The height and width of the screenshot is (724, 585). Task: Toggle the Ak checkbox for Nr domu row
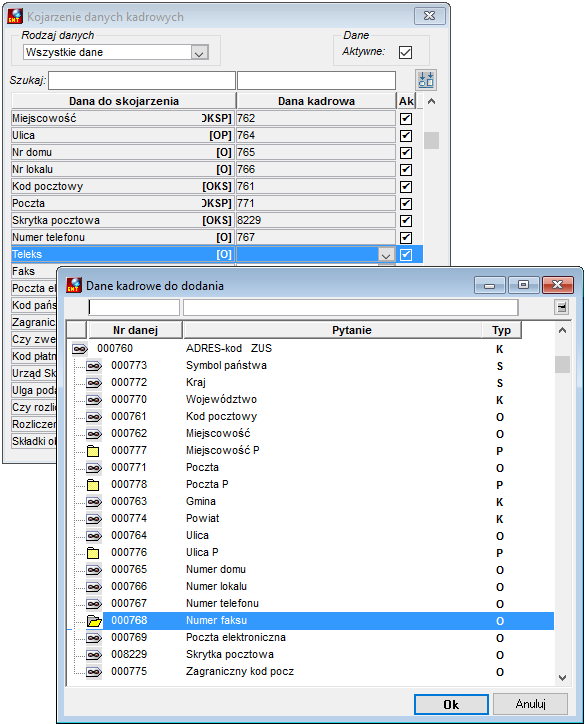tap(406, 153)
